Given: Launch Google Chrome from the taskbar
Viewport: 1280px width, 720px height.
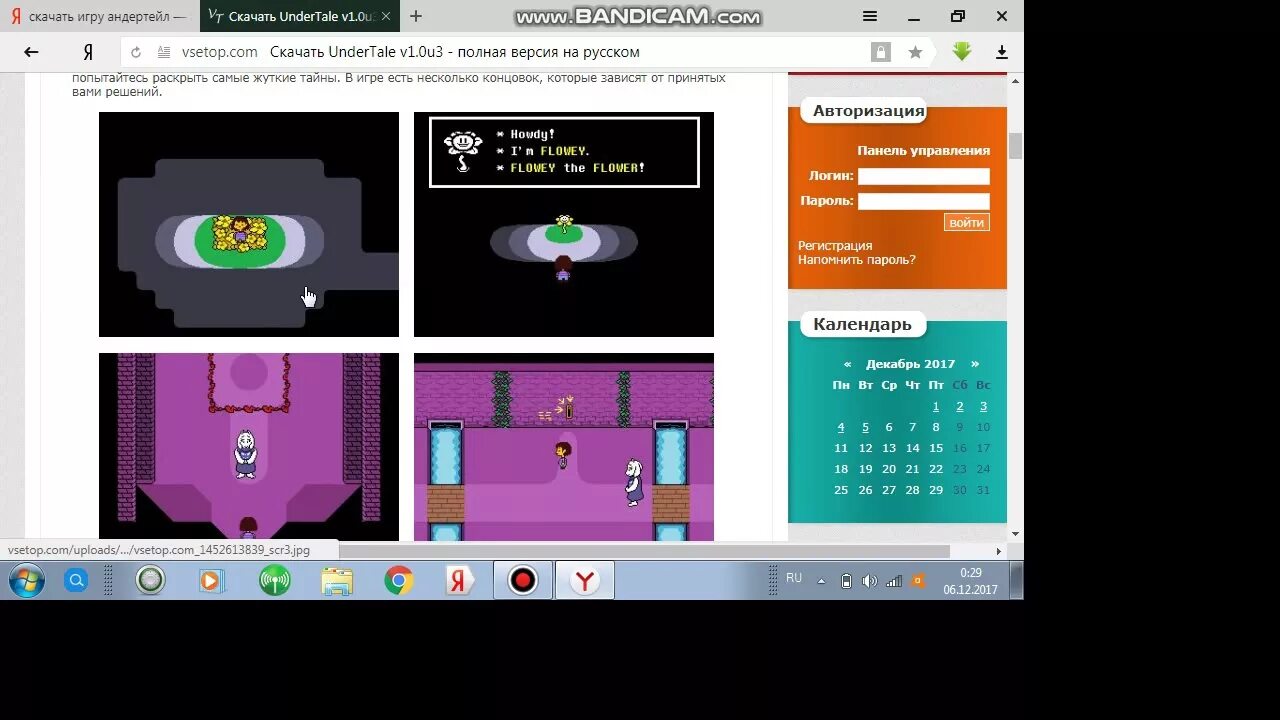Looking at the screenshot, I should point(399,580).
